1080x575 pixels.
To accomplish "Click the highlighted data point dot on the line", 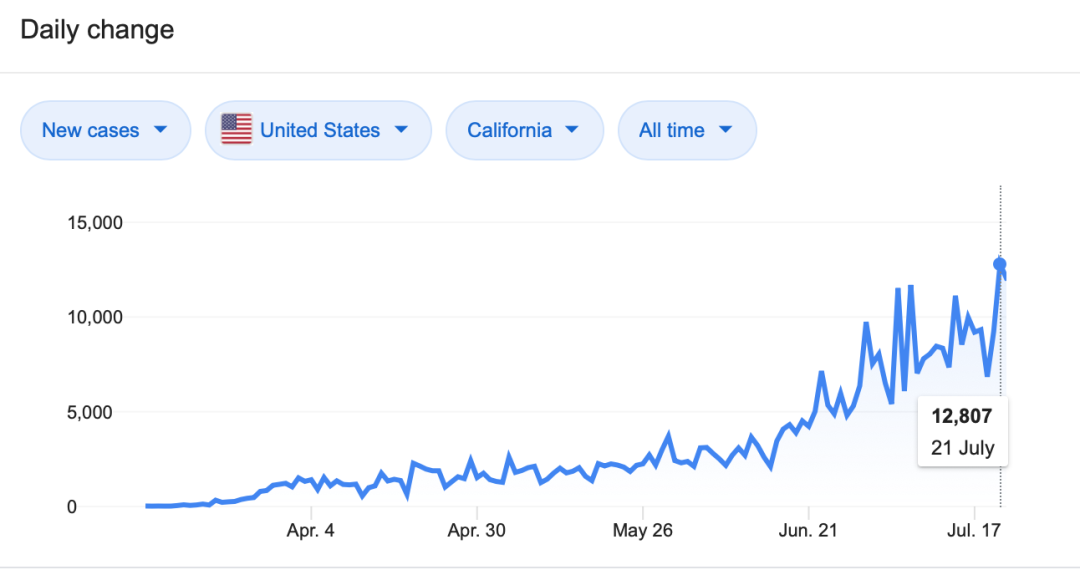I will coord(999,264).
